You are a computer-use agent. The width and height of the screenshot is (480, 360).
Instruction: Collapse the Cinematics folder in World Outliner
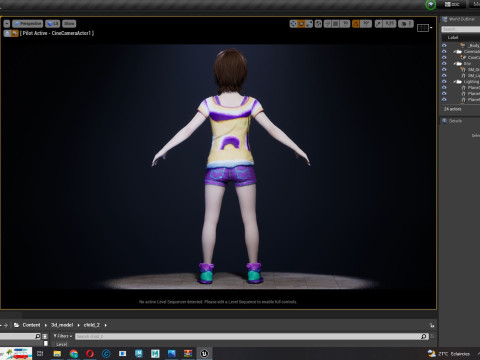tap(455, 52)
